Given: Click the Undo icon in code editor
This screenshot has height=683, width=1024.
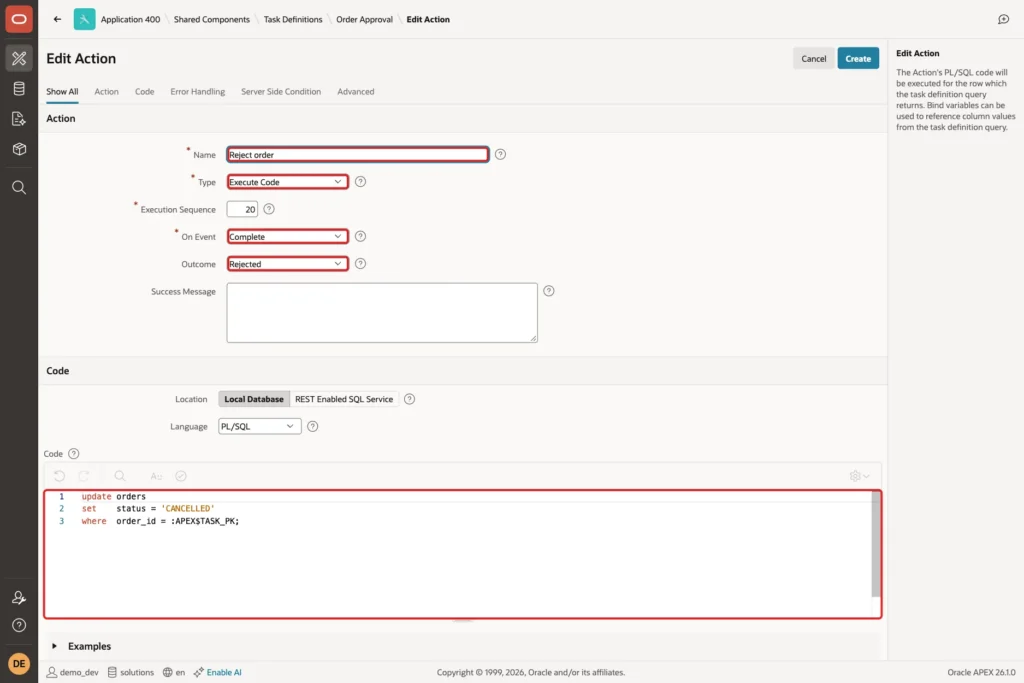Looking at the screenshot, I should (x=59, y=476).
